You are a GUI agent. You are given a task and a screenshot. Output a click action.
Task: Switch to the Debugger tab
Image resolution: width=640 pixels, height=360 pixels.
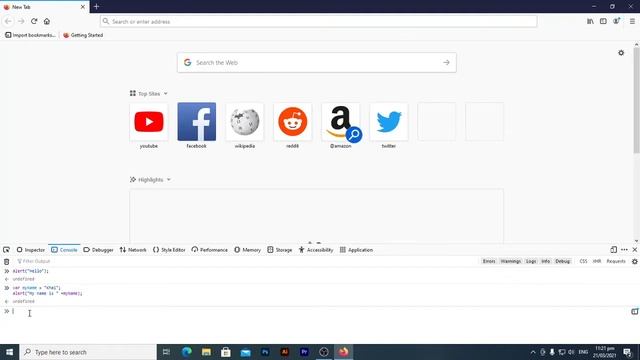[98, 250]
